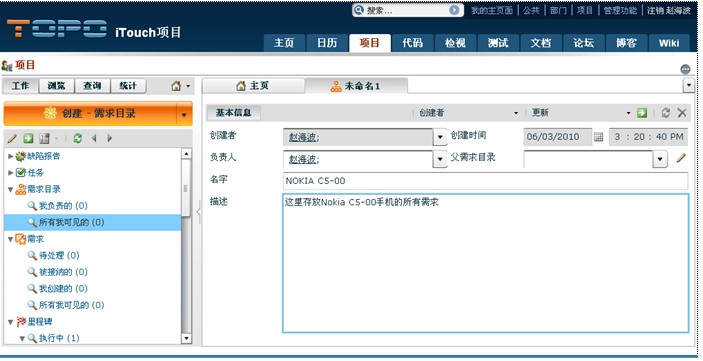The width and height of the screenshot is (703, 361).
Task: Click the 名字 input field
Action: click(486, 181)
